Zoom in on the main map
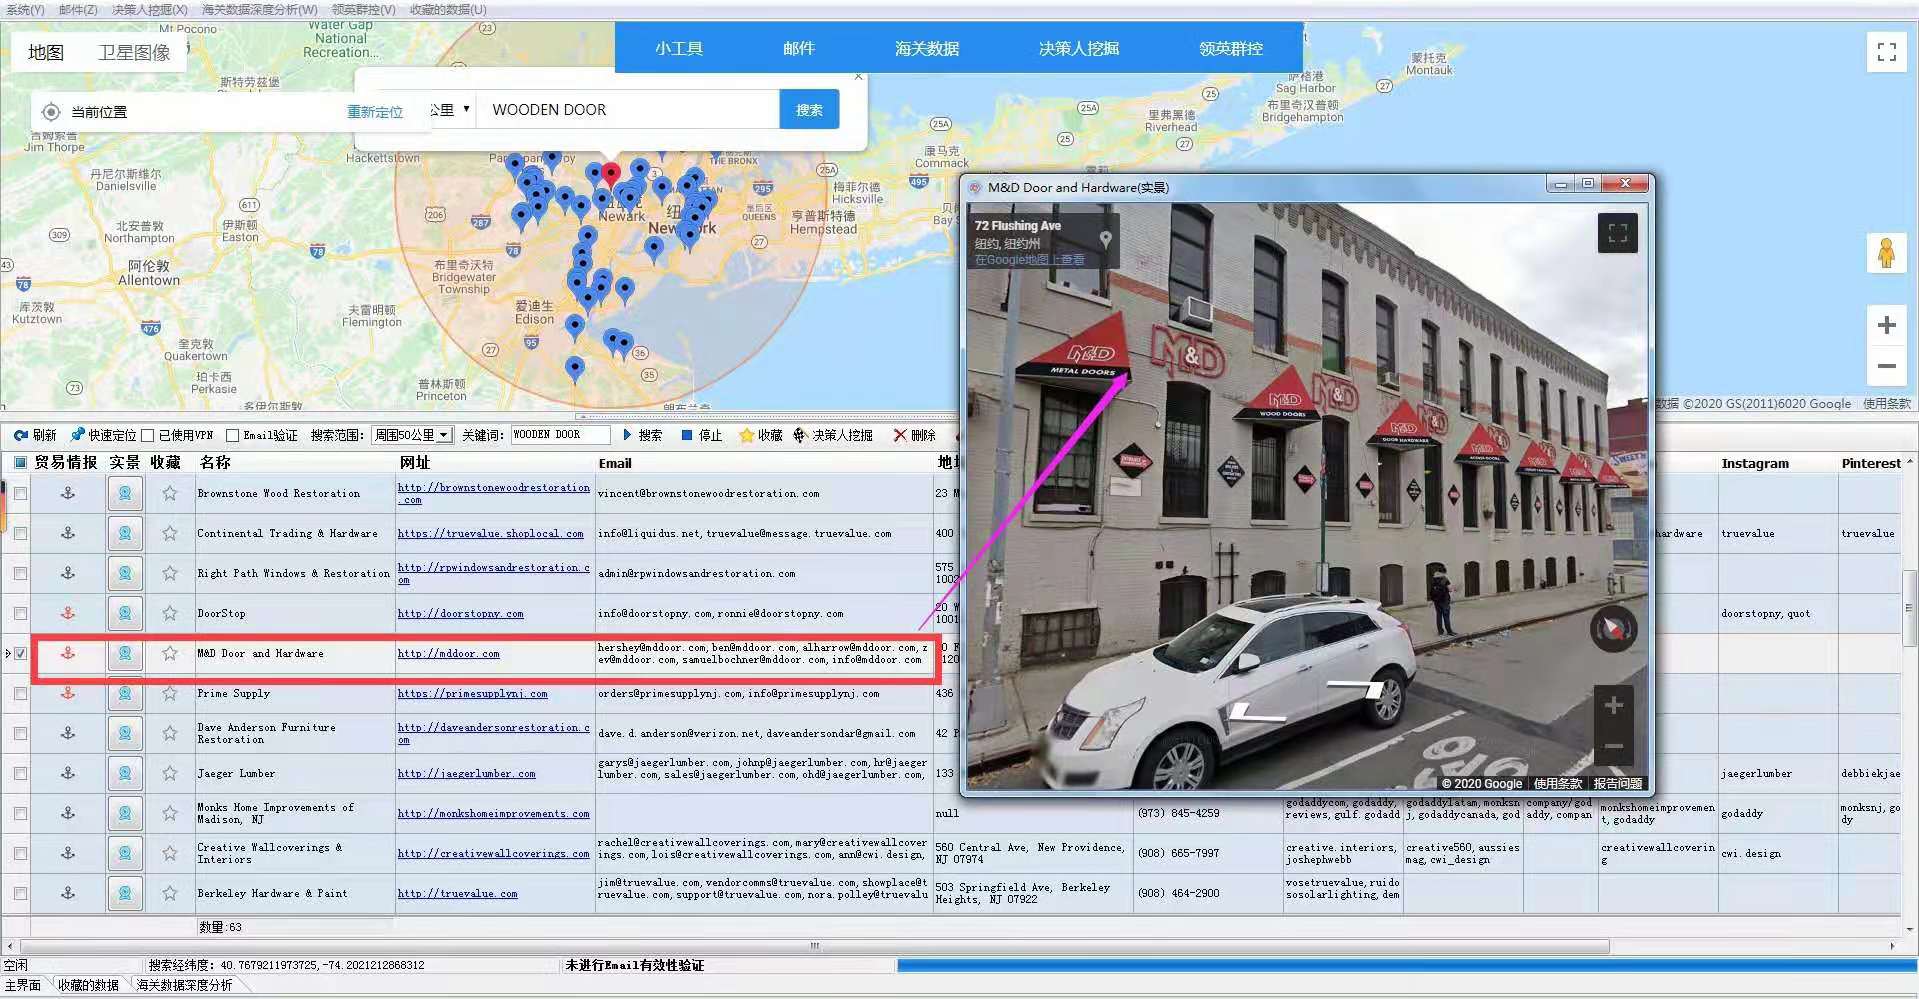The image size is (1919, 999). [1886, 326]
